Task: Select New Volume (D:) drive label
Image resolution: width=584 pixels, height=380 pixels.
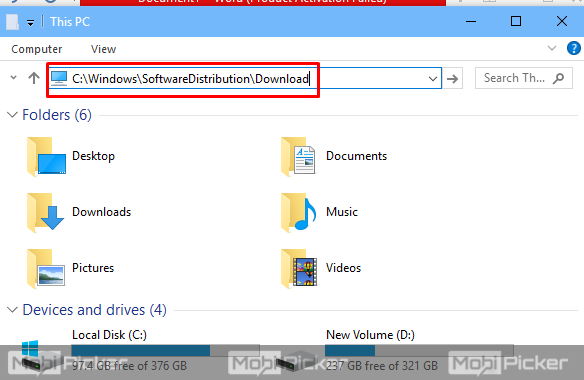Action: coord(370,335)
